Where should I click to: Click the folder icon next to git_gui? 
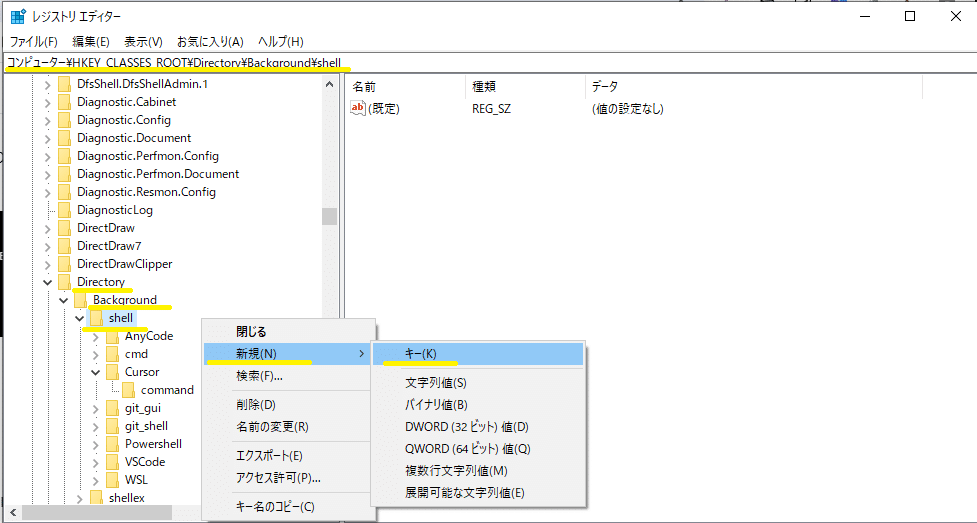coord(112,409)
